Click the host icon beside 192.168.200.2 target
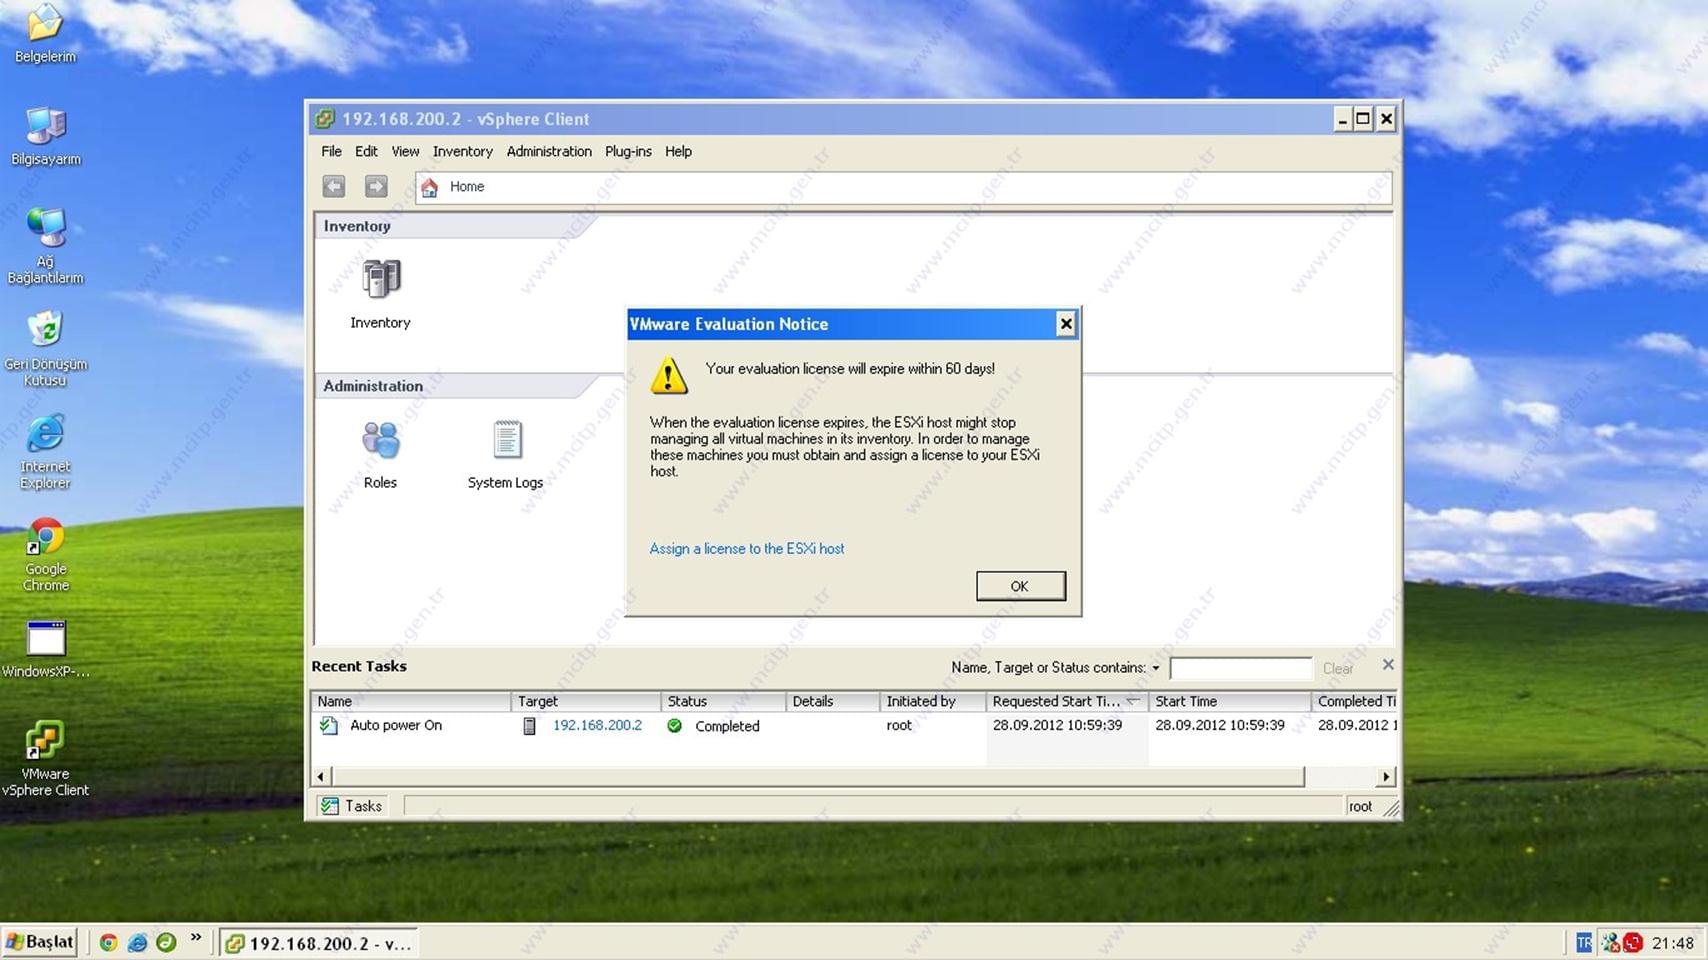This screenshot has height=960, width=1708. [530, 726]
